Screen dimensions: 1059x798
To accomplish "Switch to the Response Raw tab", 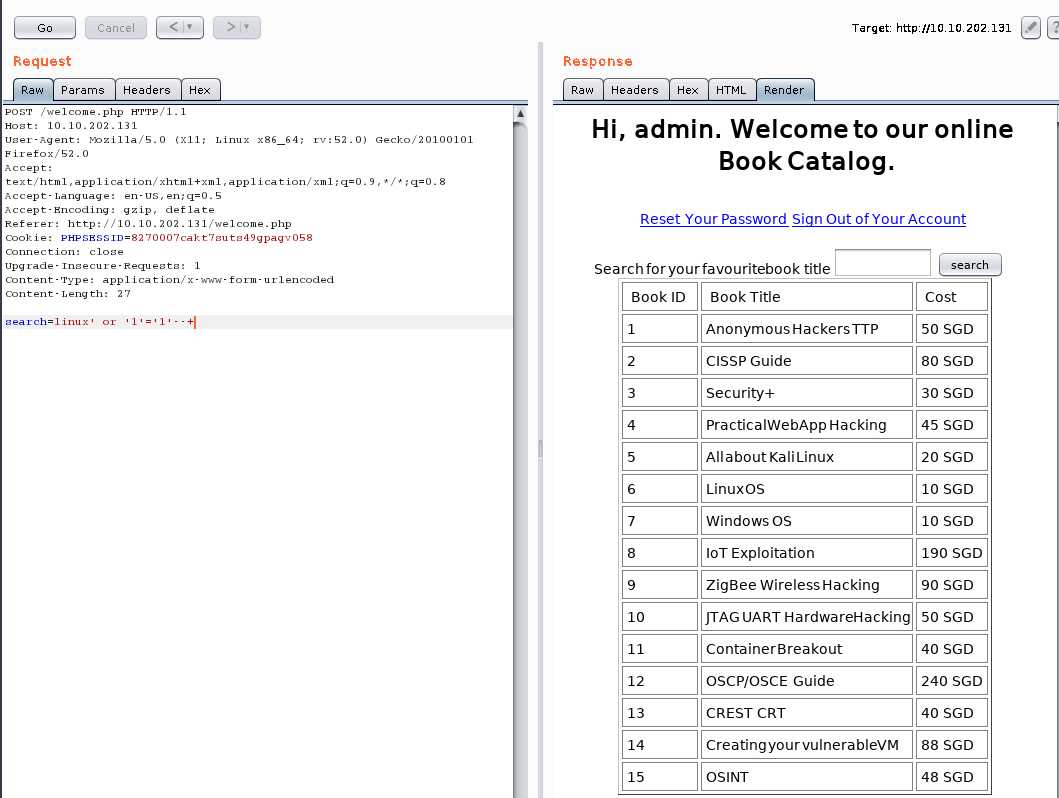I will [582, 90].
